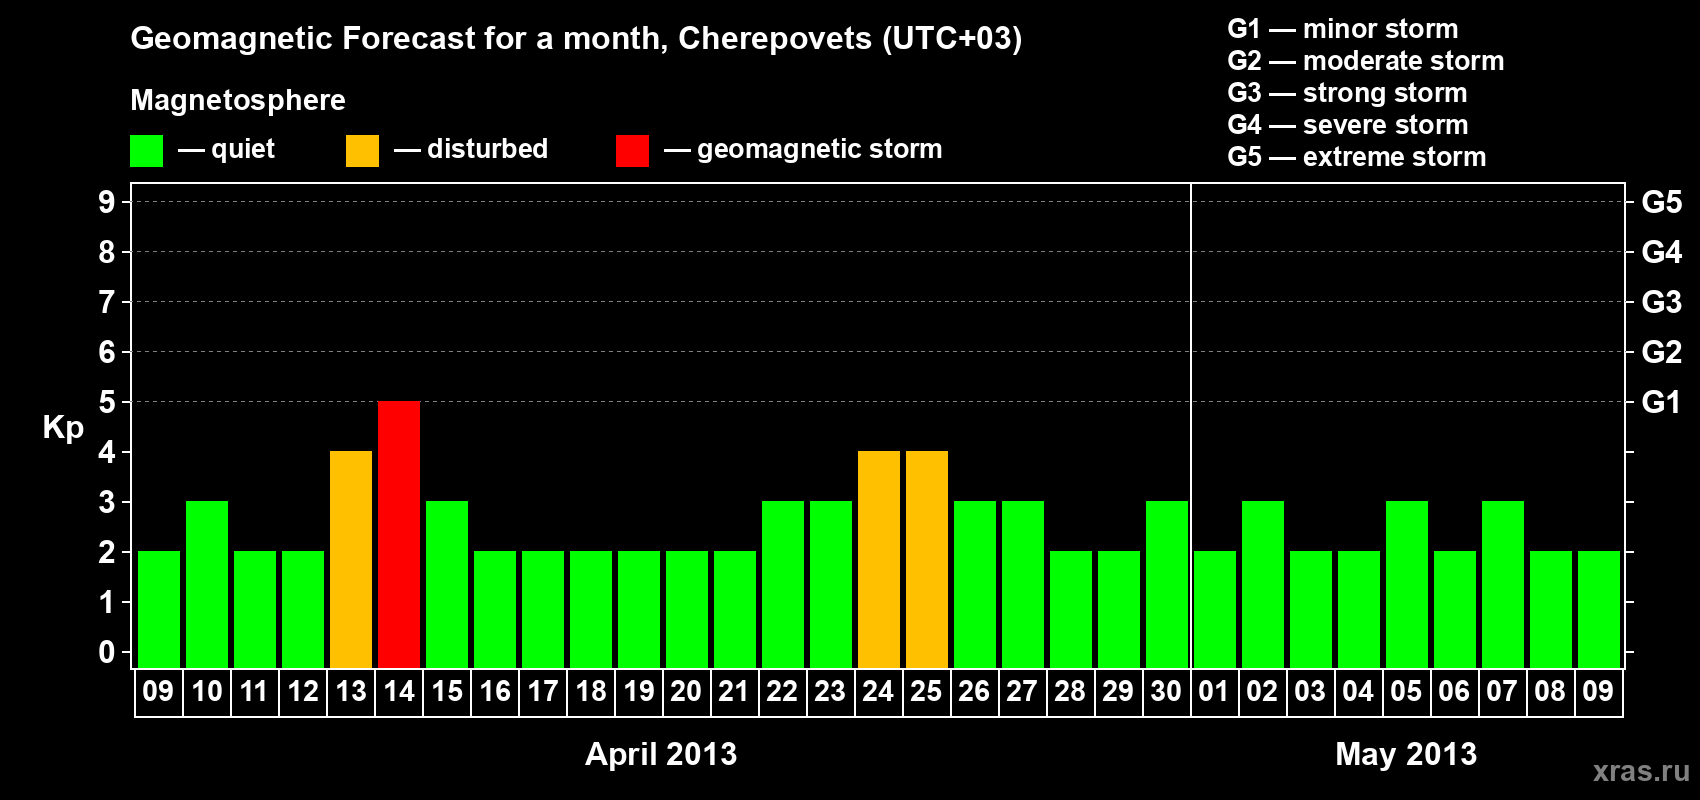
Task: Click the Kp axis value 9
Action: click(x=107, y=202)
